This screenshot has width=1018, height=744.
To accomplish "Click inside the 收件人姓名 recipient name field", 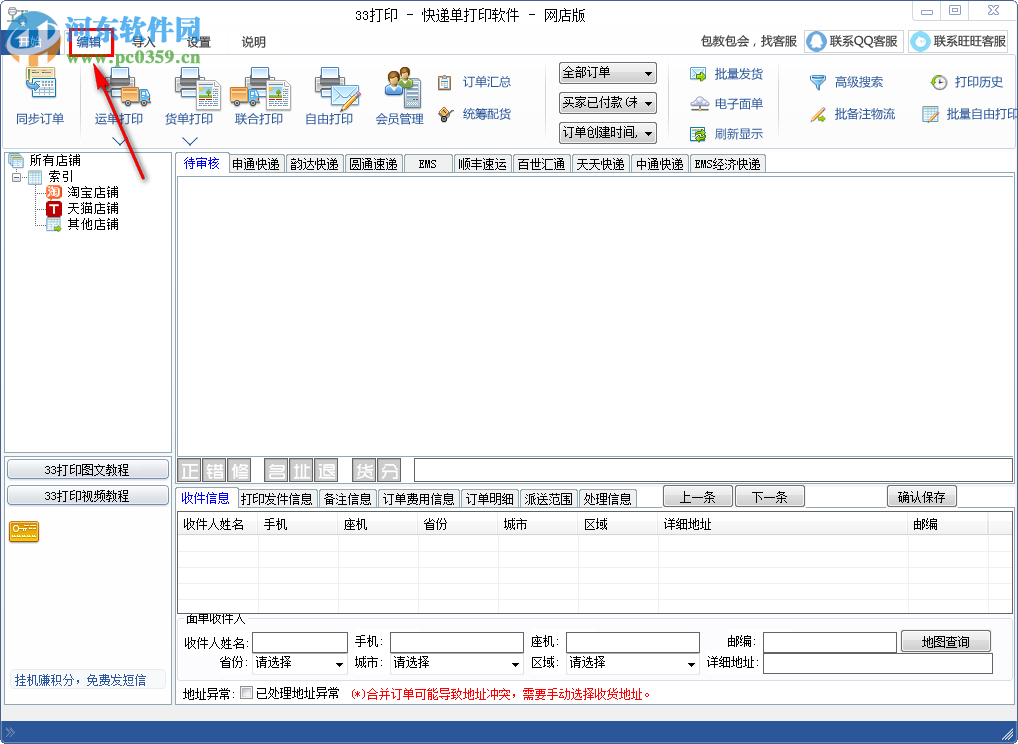I will (300, 641).
